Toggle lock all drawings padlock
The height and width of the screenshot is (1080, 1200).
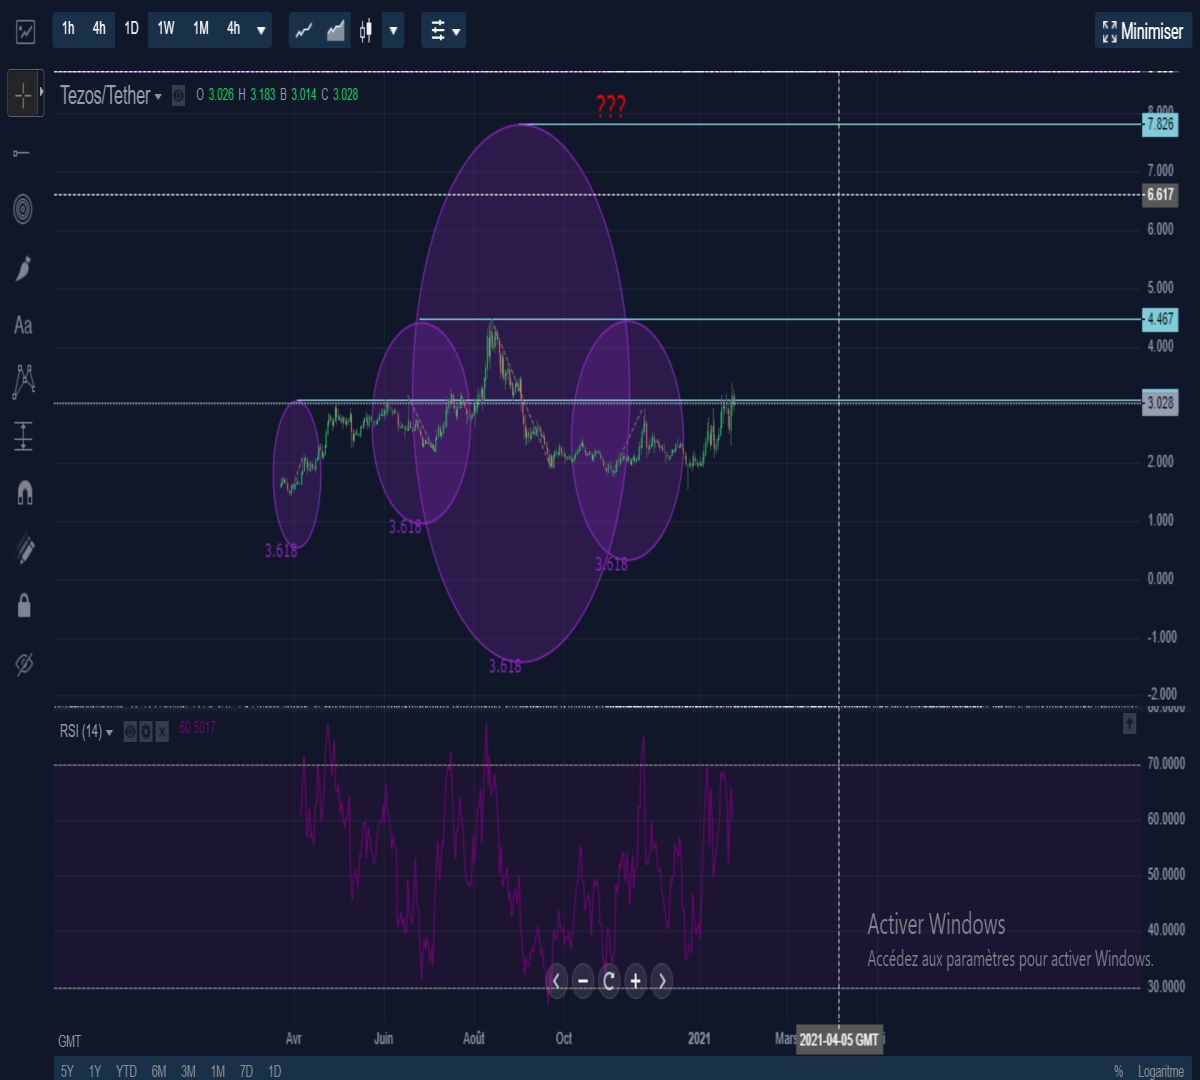tap(24, 605)
